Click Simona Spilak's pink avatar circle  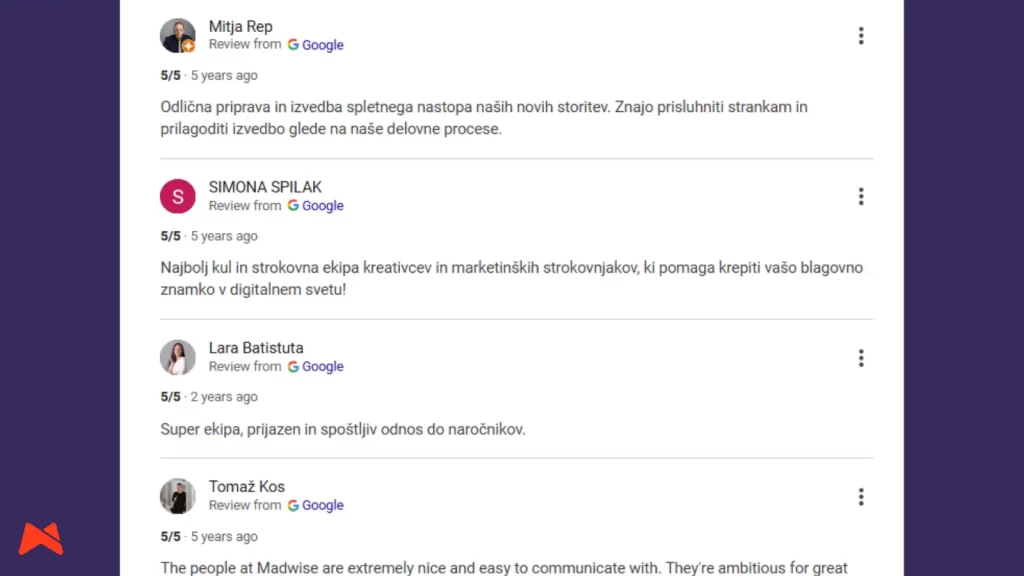(x=178, y=196)
